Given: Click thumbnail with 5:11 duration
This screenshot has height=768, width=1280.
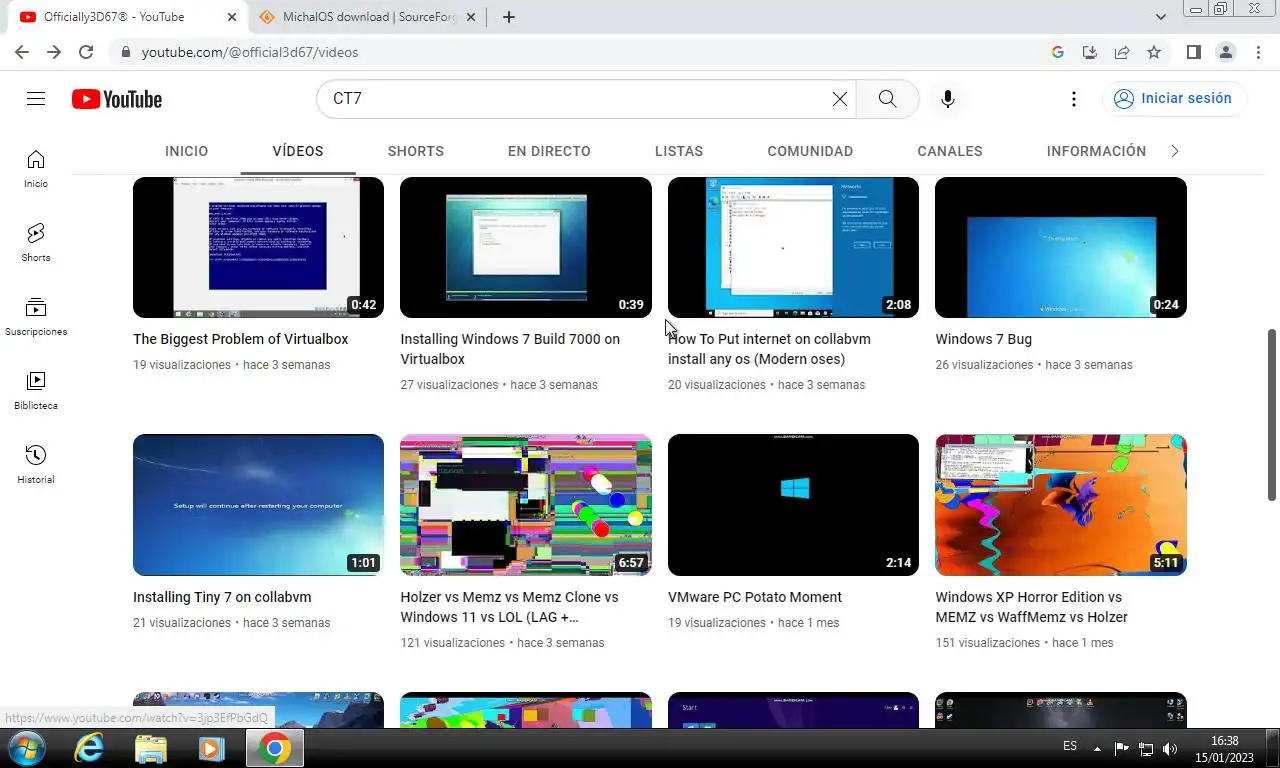Looking at the screenshot, I should point(1061,505).
